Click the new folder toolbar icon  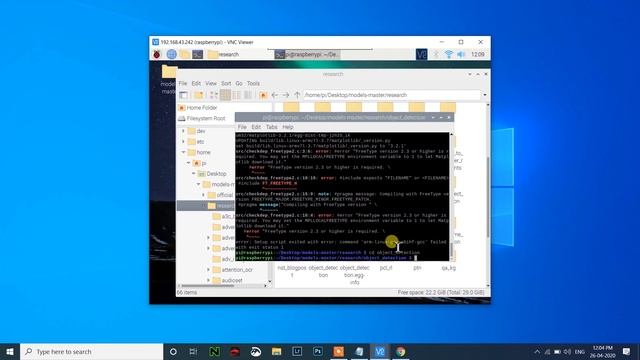(x=199, y=95)
